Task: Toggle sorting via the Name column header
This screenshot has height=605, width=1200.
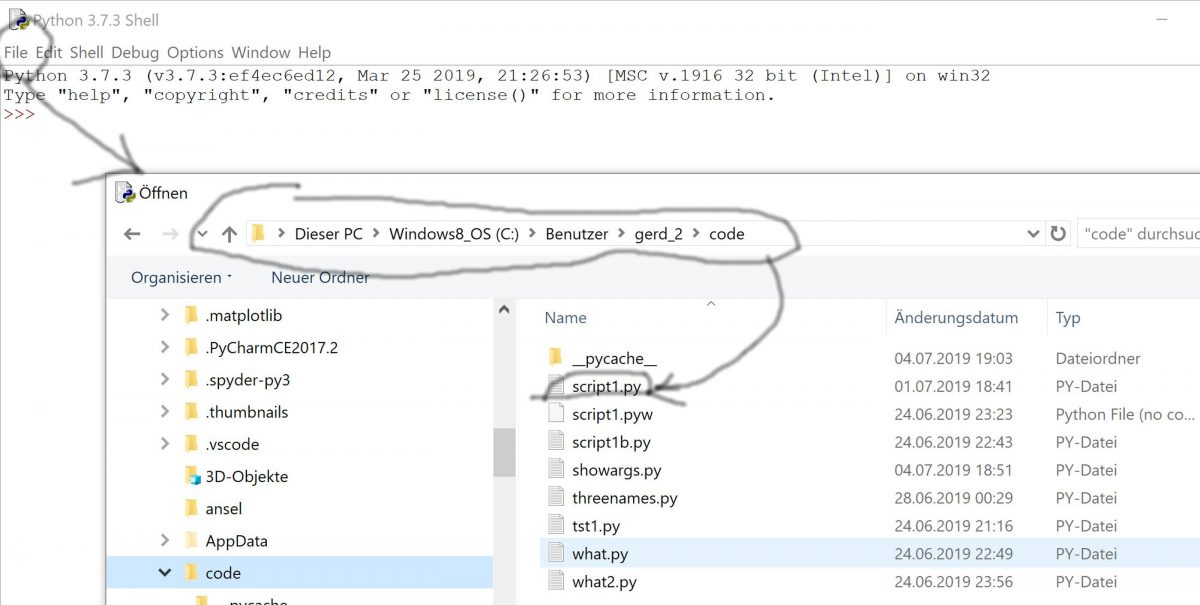Action: tap(565, 317)
